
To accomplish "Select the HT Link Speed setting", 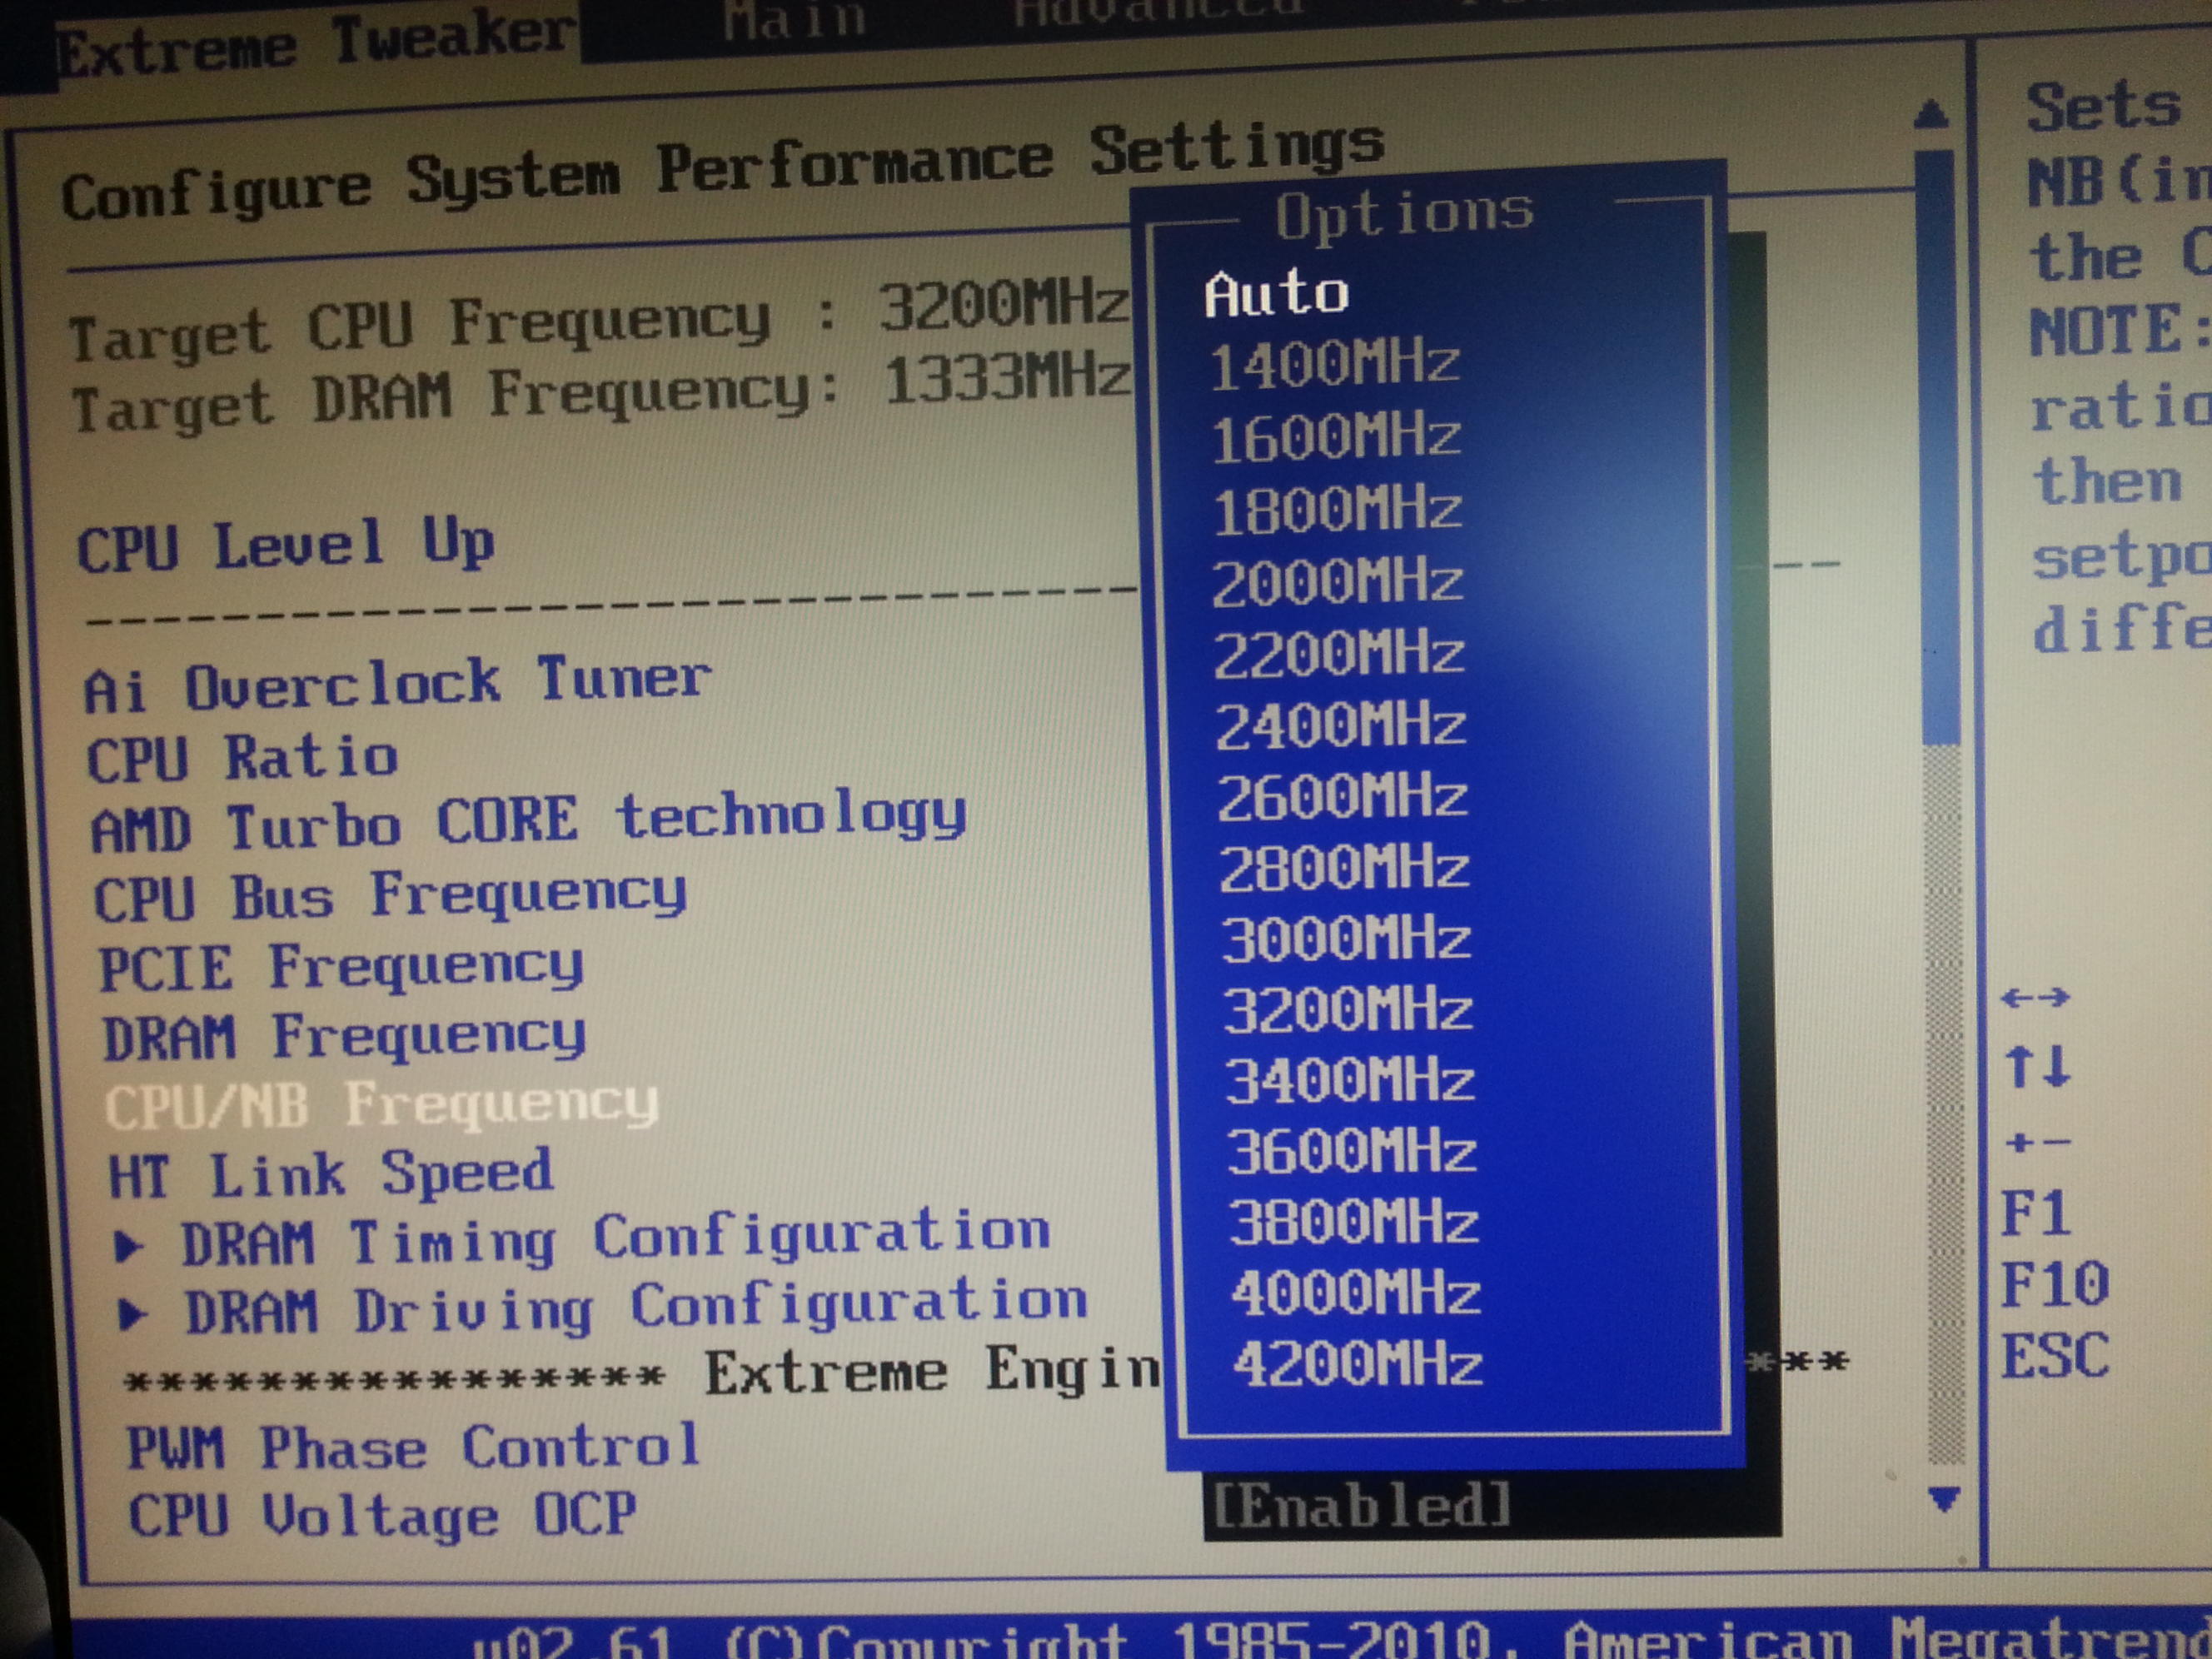I will [x=330, y=1174].
